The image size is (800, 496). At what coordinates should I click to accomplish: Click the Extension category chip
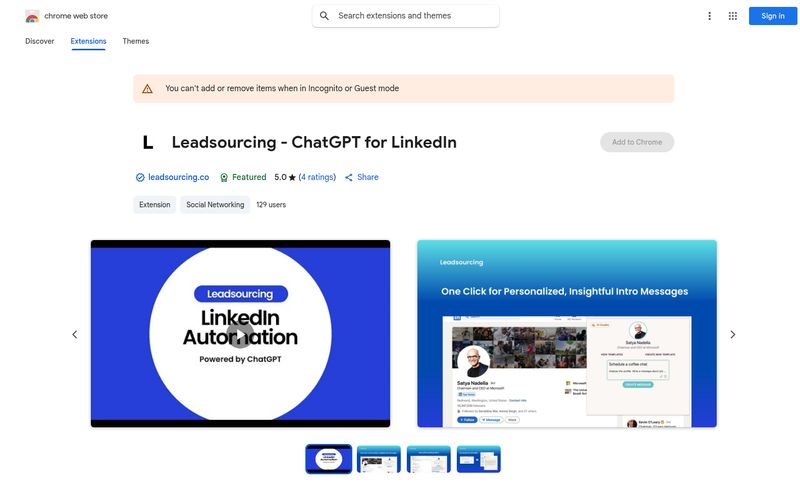155,205
